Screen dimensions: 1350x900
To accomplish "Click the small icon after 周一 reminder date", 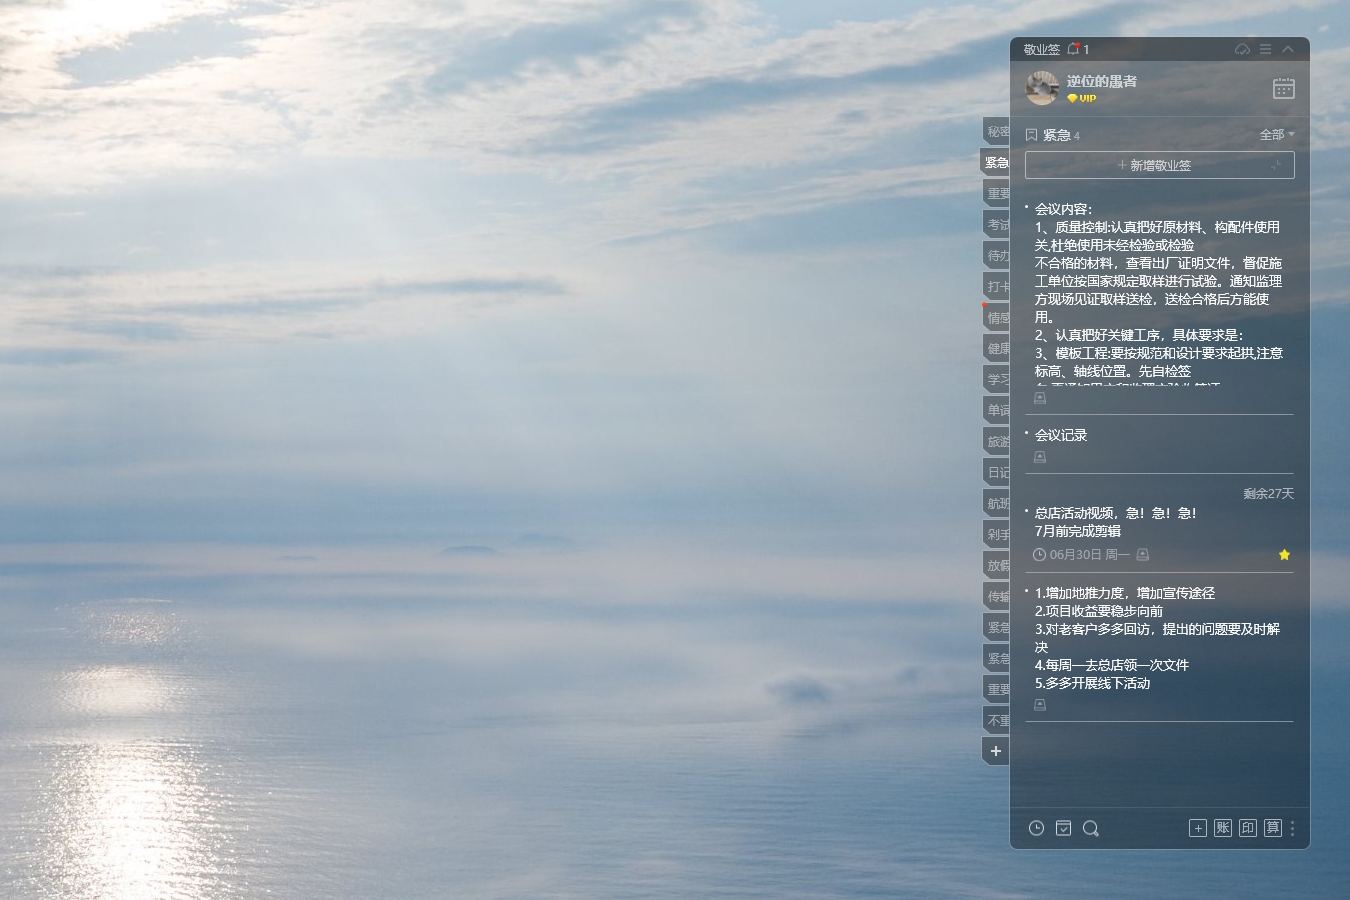I will 1143,554.
